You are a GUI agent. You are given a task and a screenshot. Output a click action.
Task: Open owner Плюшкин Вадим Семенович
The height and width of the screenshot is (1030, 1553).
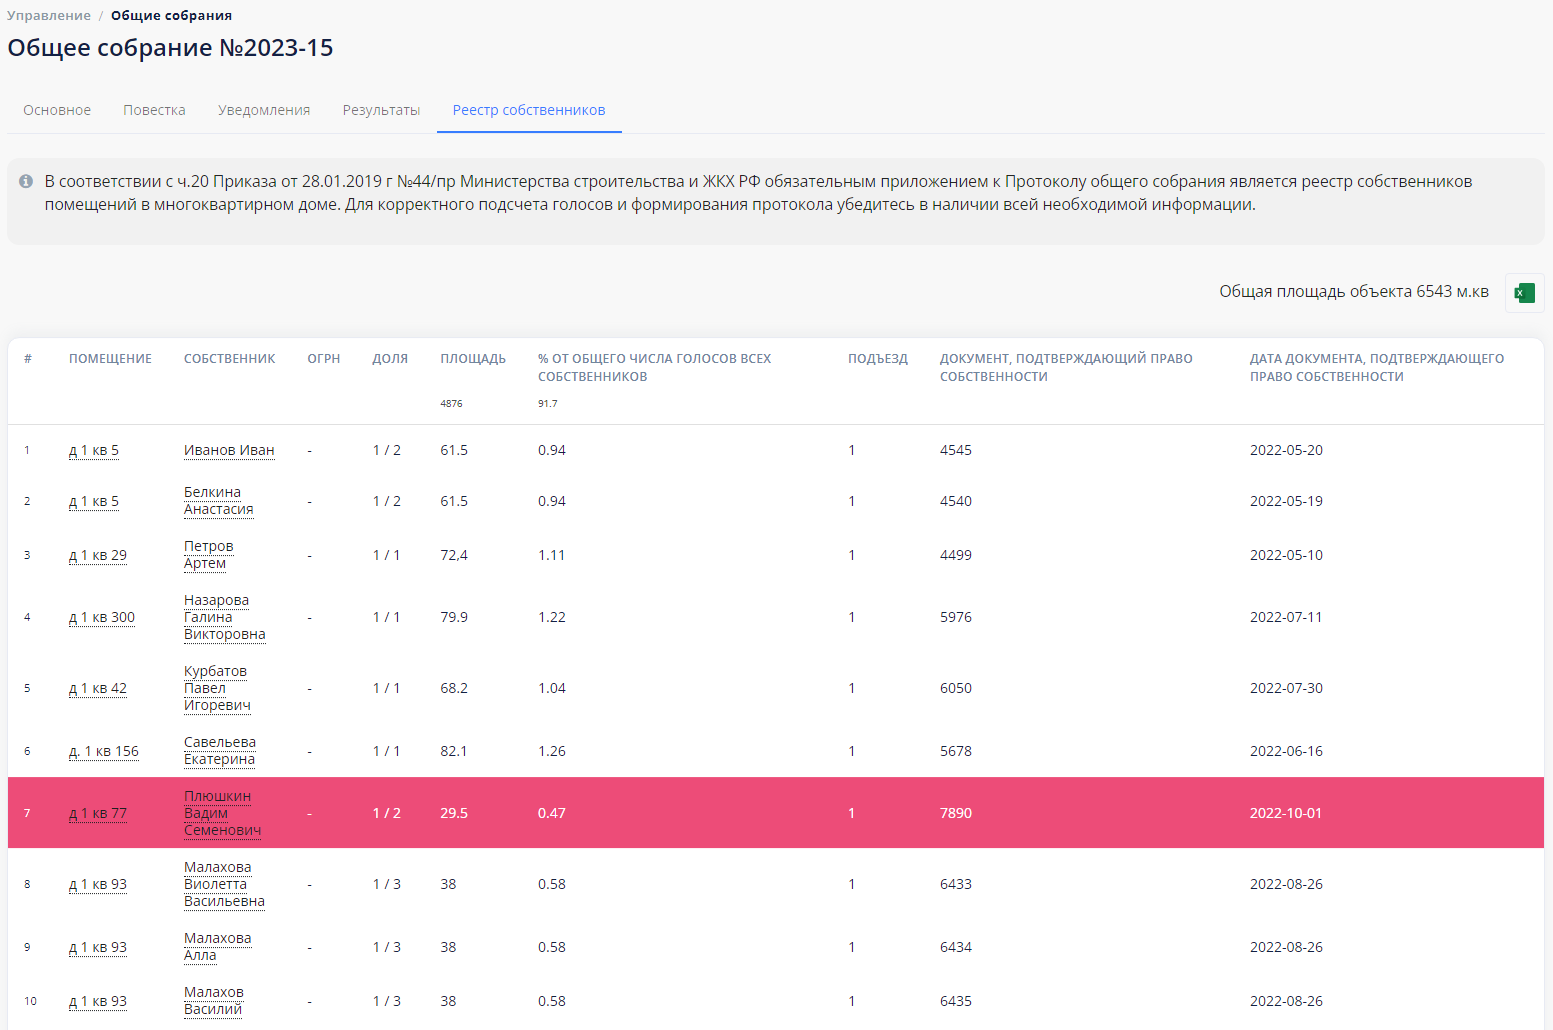tap(222, 813)
